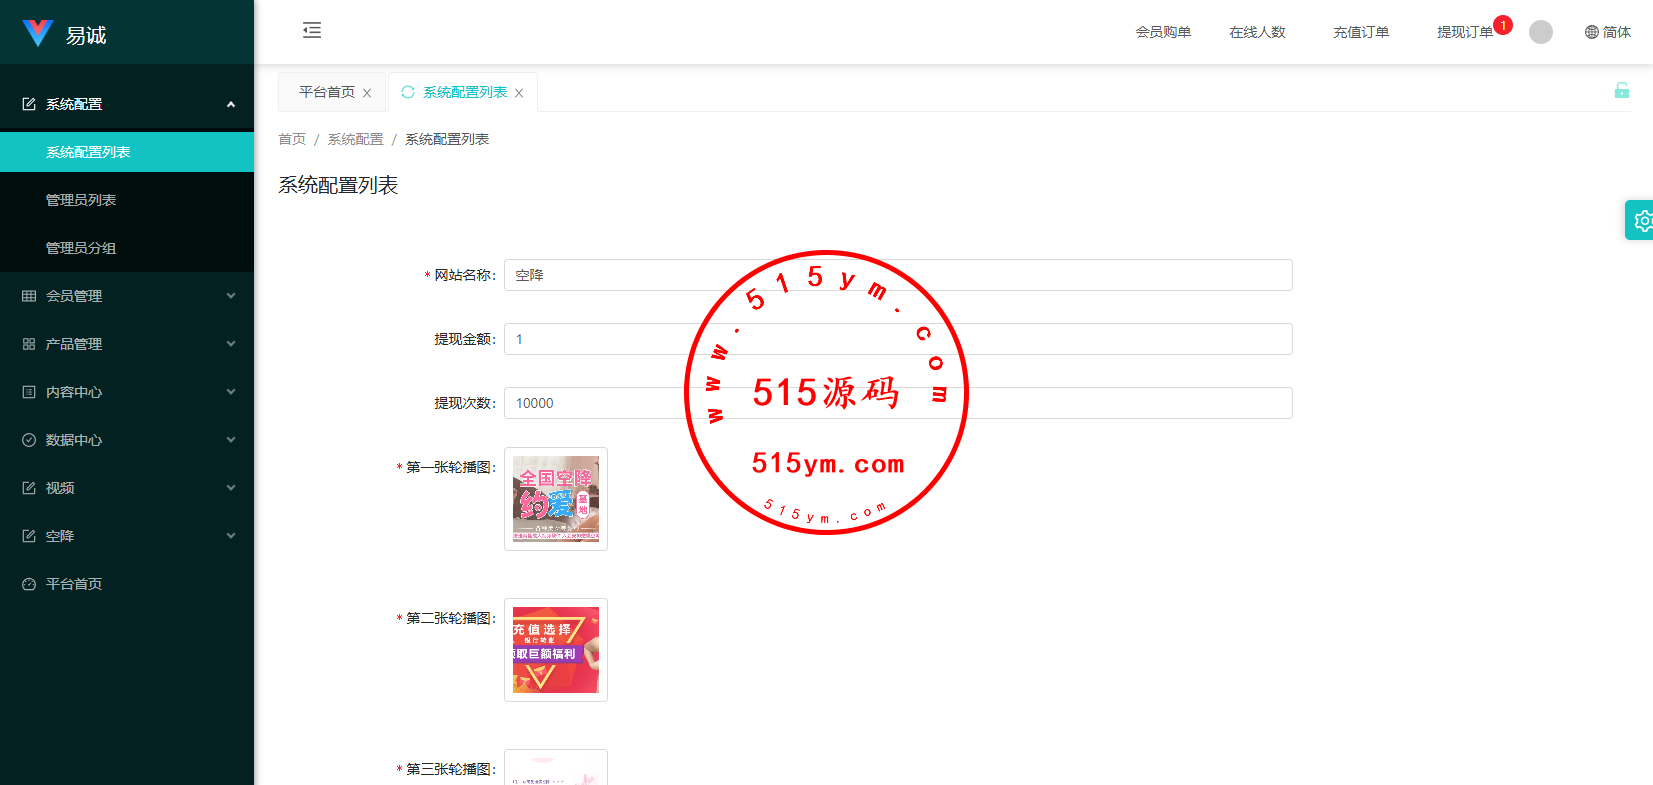
Task: Switch to the 平台首页 tab
Action: 326,92
